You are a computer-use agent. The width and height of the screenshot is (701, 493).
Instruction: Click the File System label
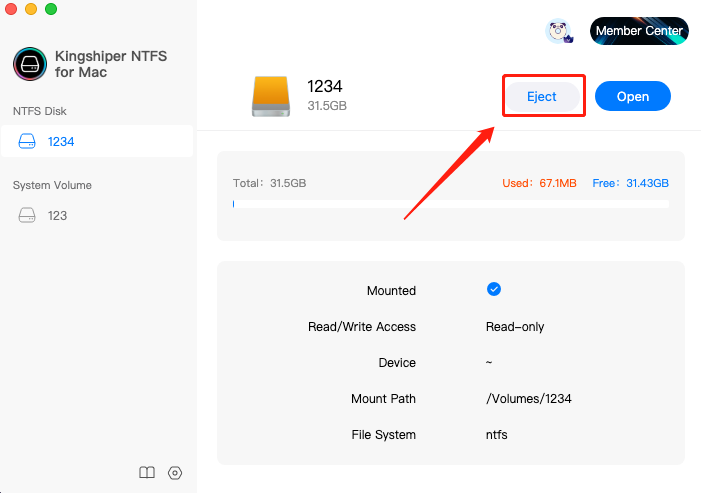click(383, 434)
